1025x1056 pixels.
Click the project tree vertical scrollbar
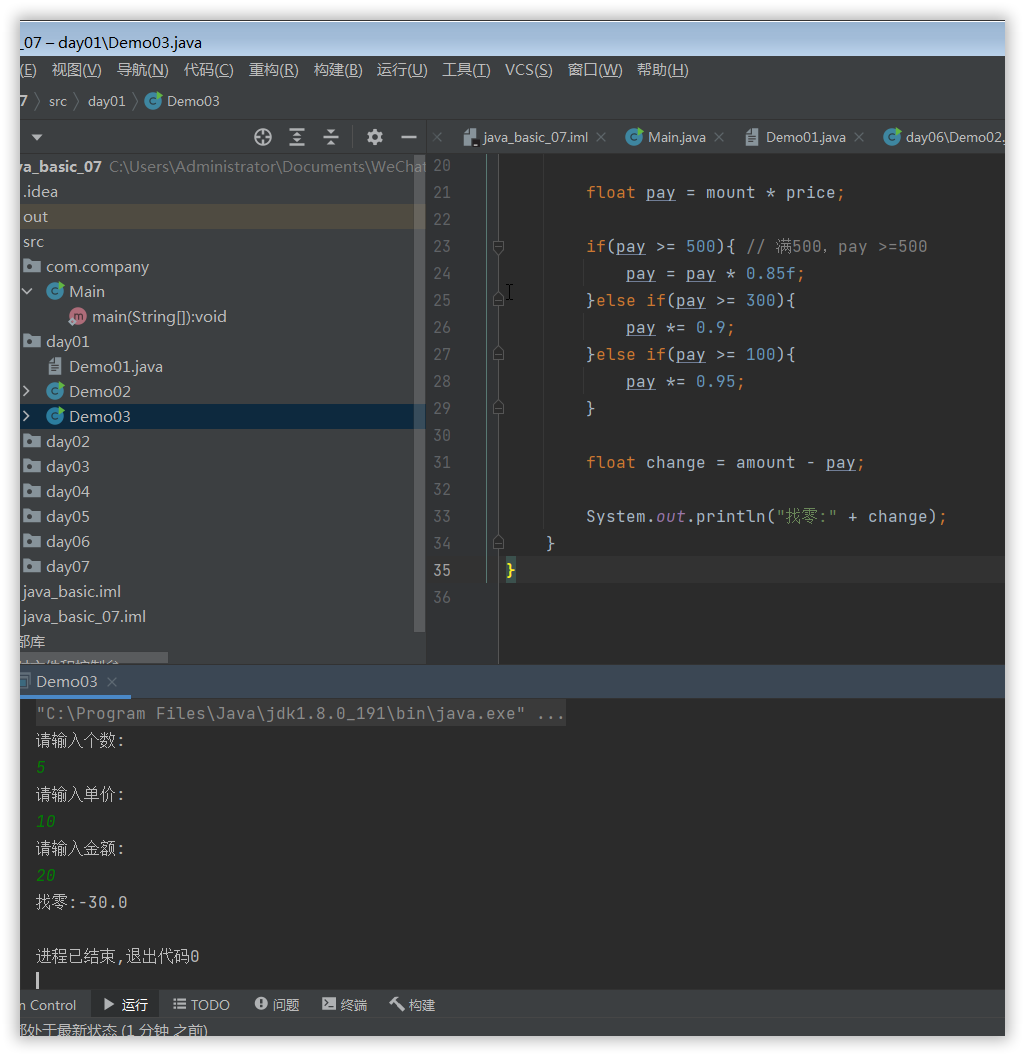click(x=420, y=394)
